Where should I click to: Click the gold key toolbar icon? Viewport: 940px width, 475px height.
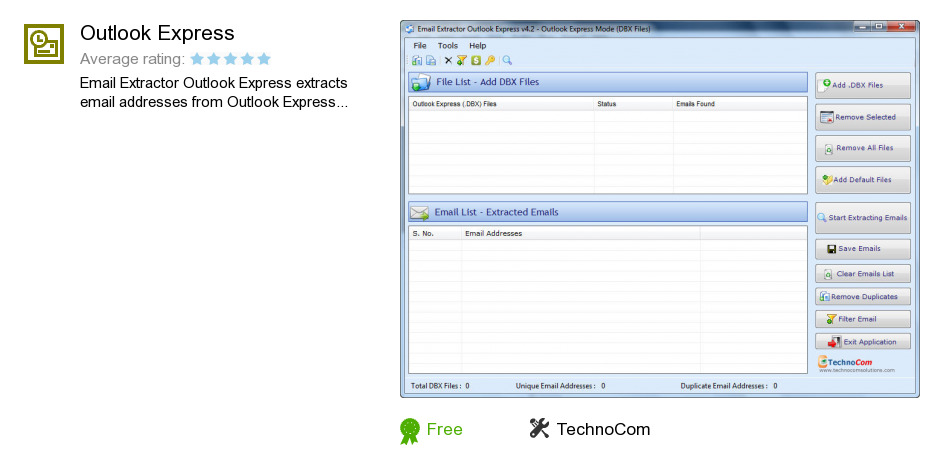click(490, 60)
